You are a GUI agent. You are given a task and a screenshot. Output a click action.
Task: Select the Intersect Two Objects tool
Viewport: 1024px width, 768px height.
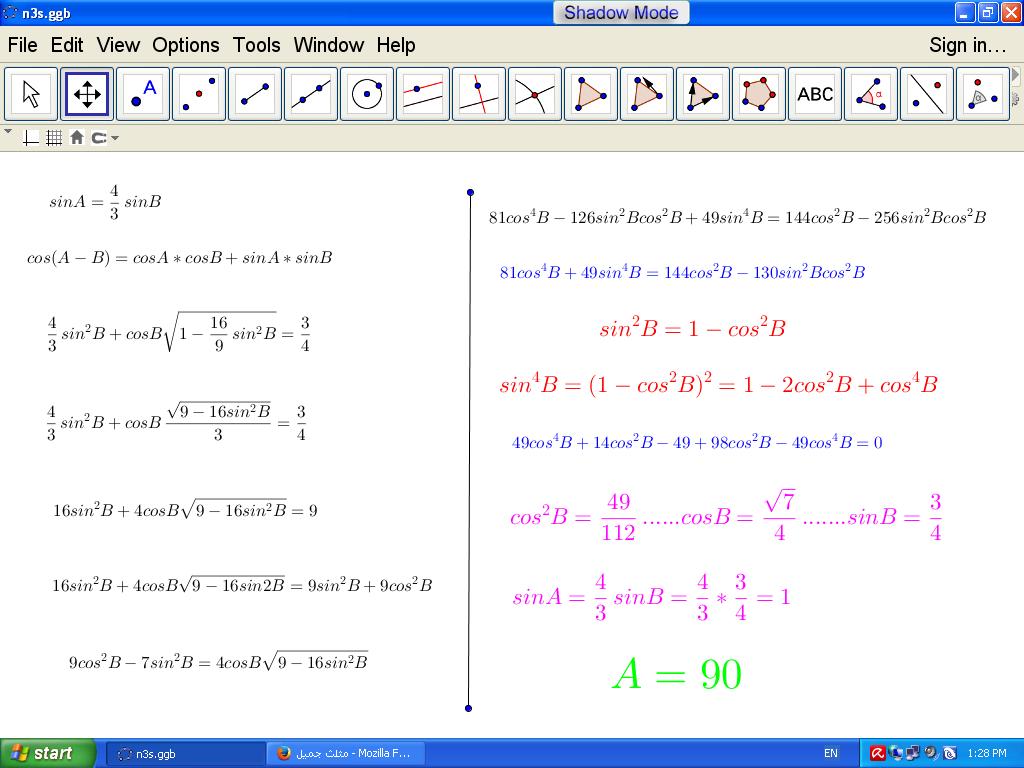pos(535,94)
